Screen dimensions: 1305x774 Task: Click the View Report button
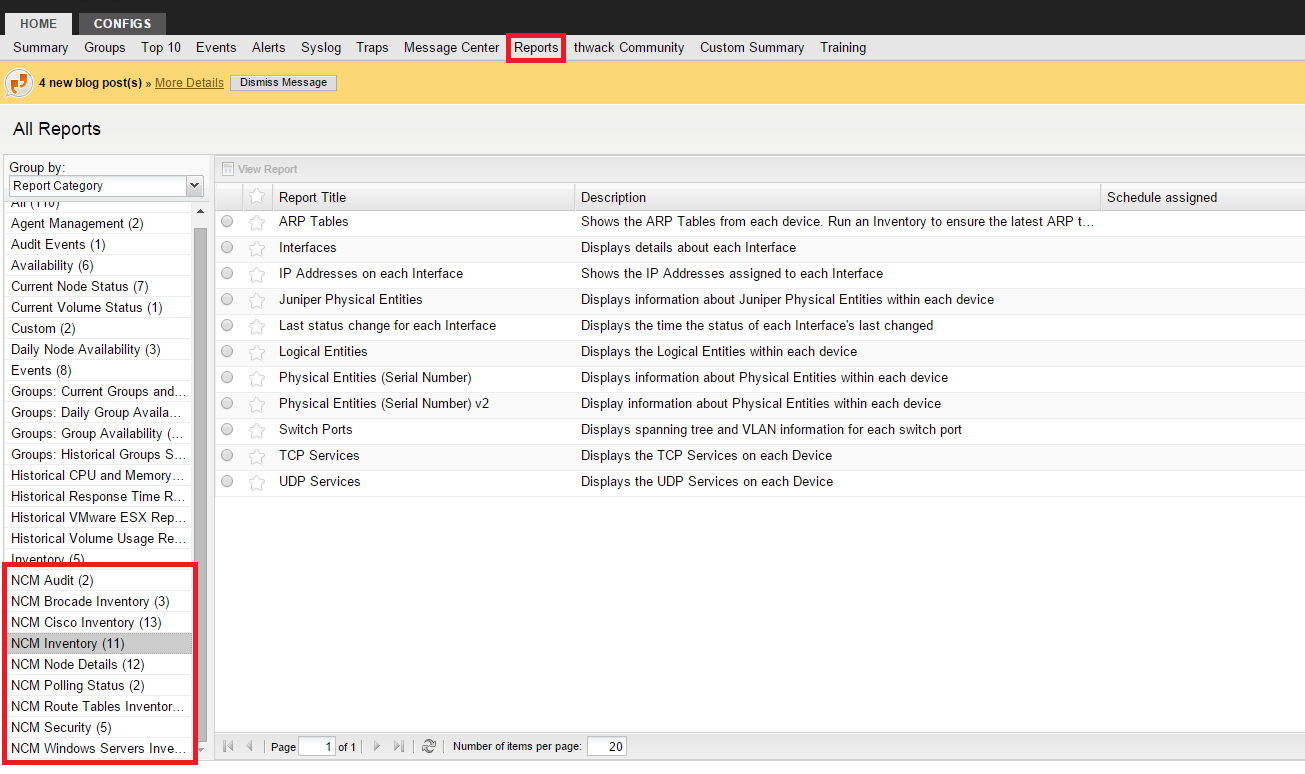click(x=260, y=169)
